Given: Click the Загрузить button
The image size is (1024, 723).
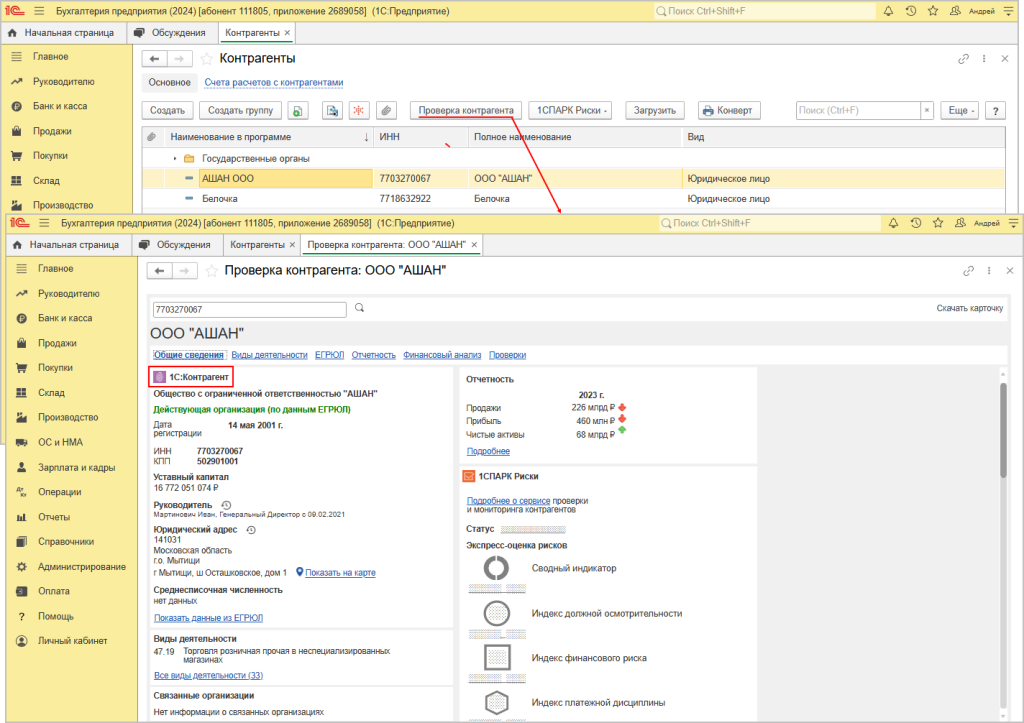Looking at the screenshot, I should pos(654,110).
